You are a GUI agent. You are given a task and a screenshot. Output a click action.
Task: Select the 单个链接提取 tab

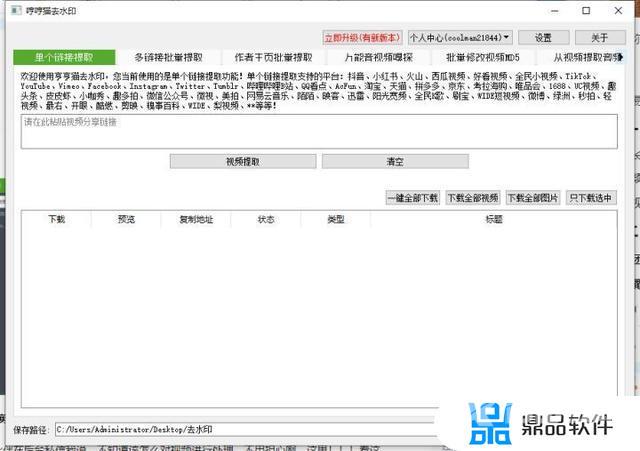click(x=64, y=57)
